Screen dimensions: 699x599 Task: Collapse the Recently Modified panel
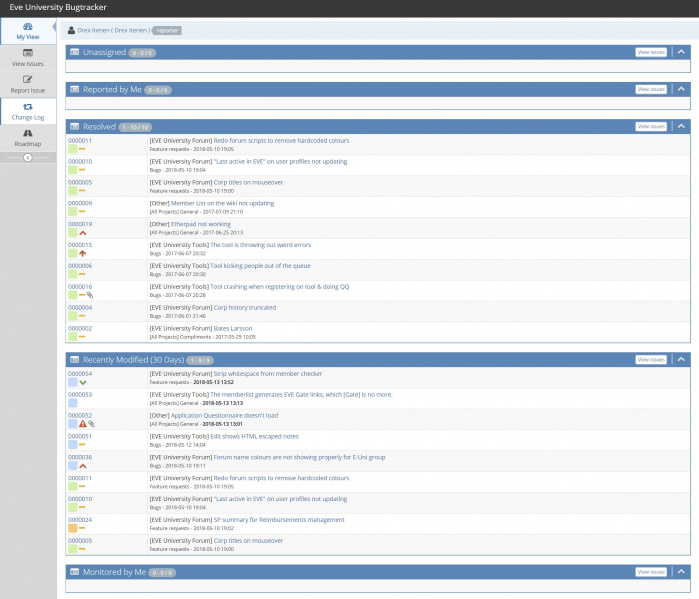pyautogui.click(x=681, y=359)
